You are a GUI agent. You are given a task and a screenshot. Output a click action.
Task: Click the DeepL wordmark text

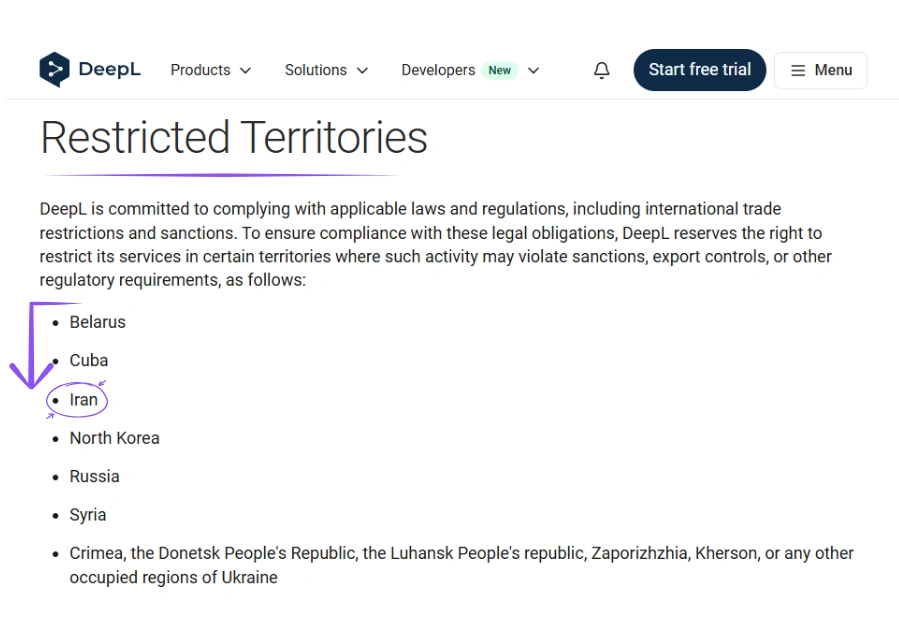[110, 69]
